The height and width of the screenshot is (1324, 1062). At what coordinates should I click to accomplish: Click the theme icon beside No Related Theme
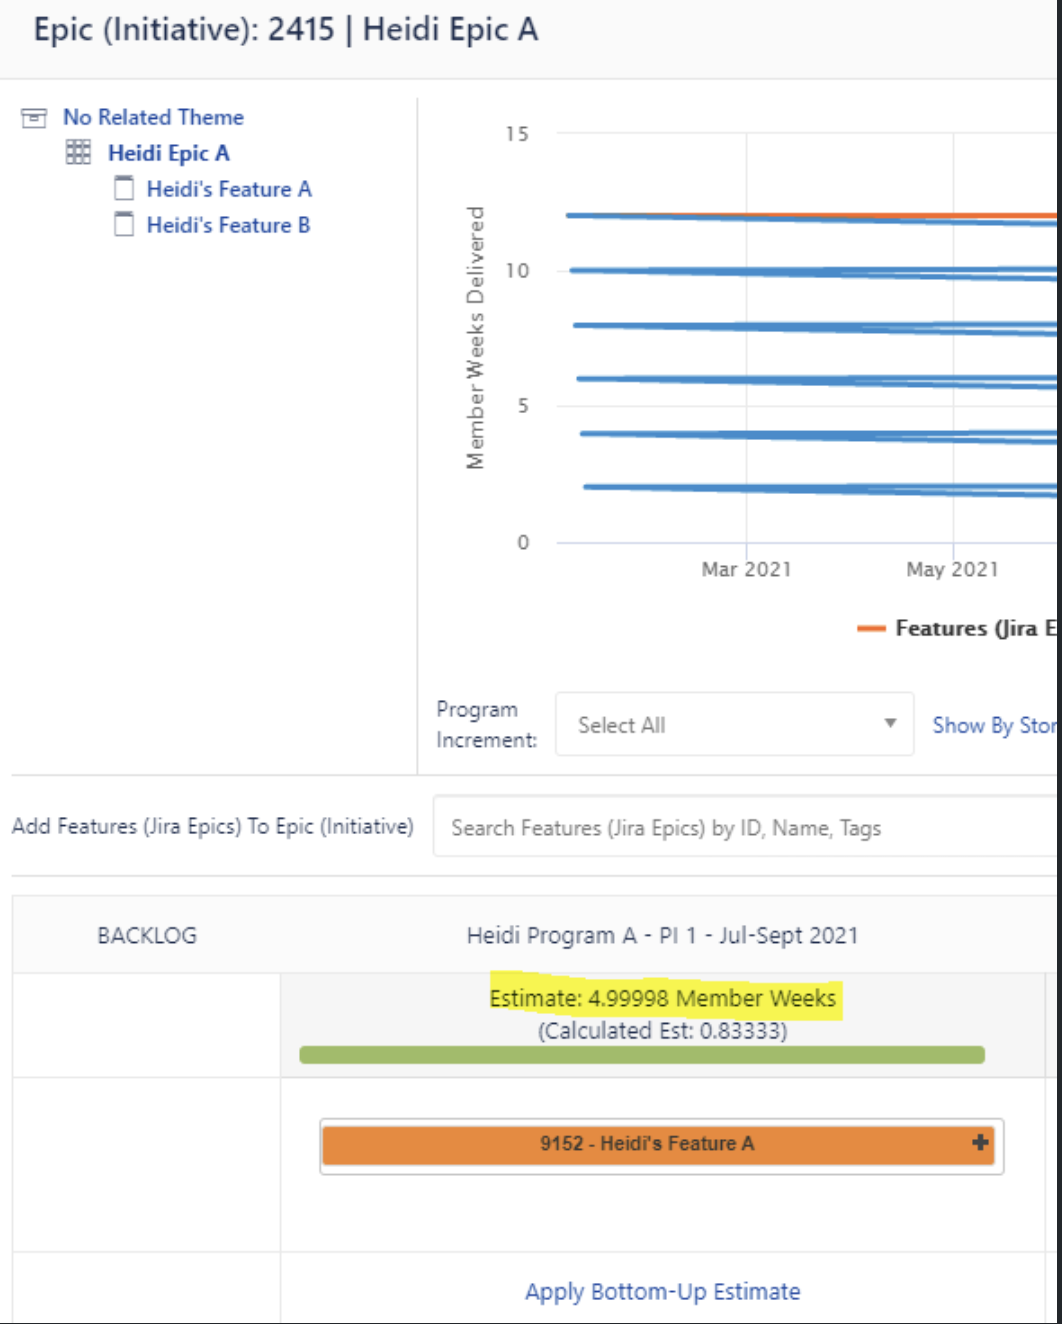pyautogui.click(x=34, y=118)
